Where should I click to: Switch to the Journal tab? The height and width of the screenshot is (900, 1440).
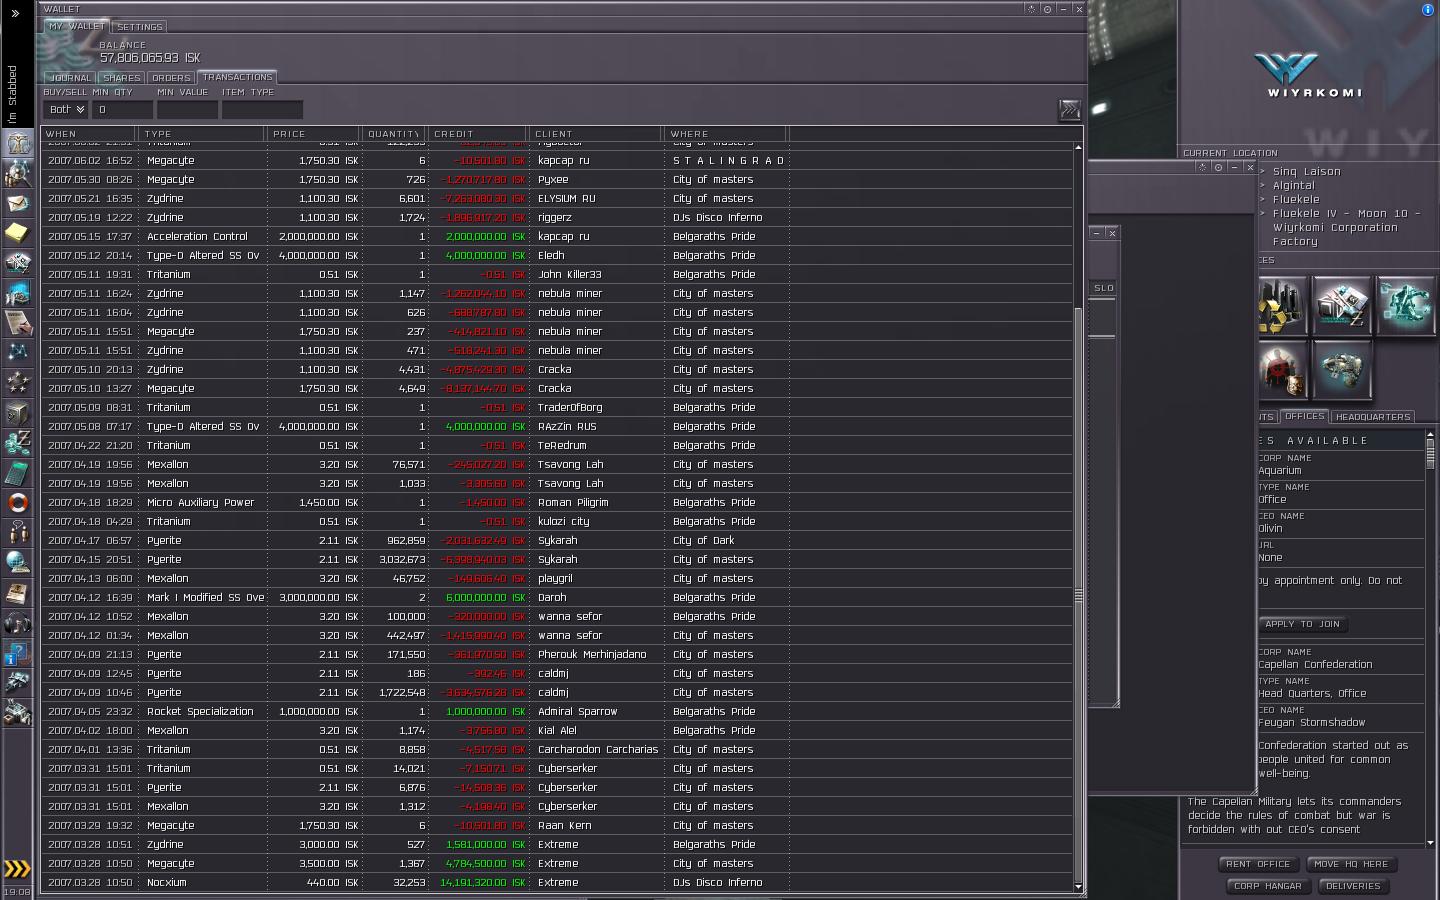(70, 77)
